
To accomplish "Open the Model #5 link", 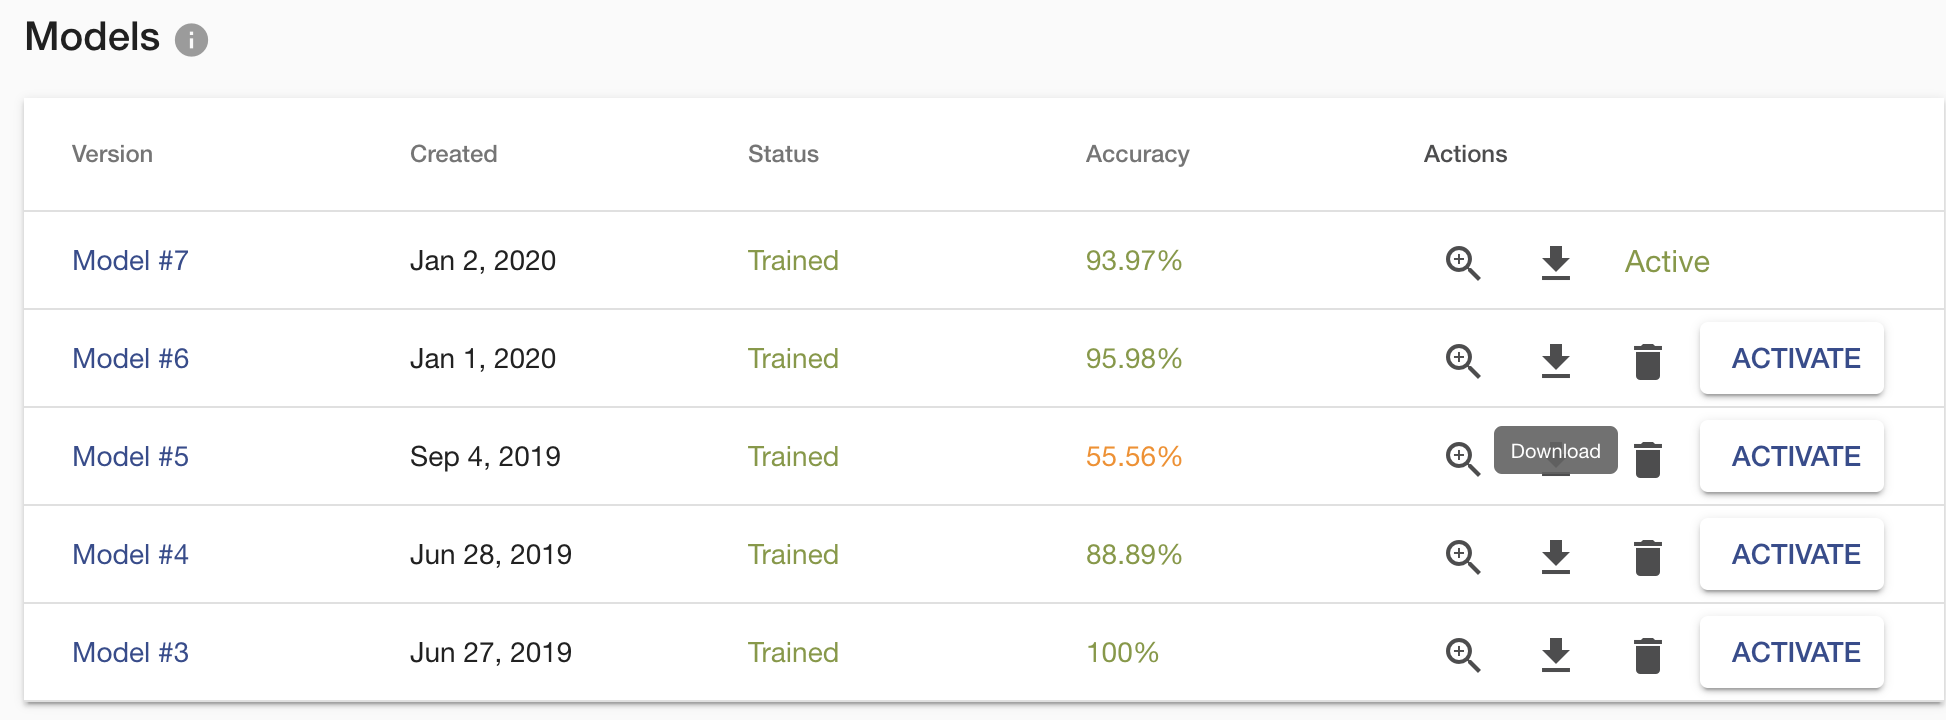I will (x=130, y=457).
